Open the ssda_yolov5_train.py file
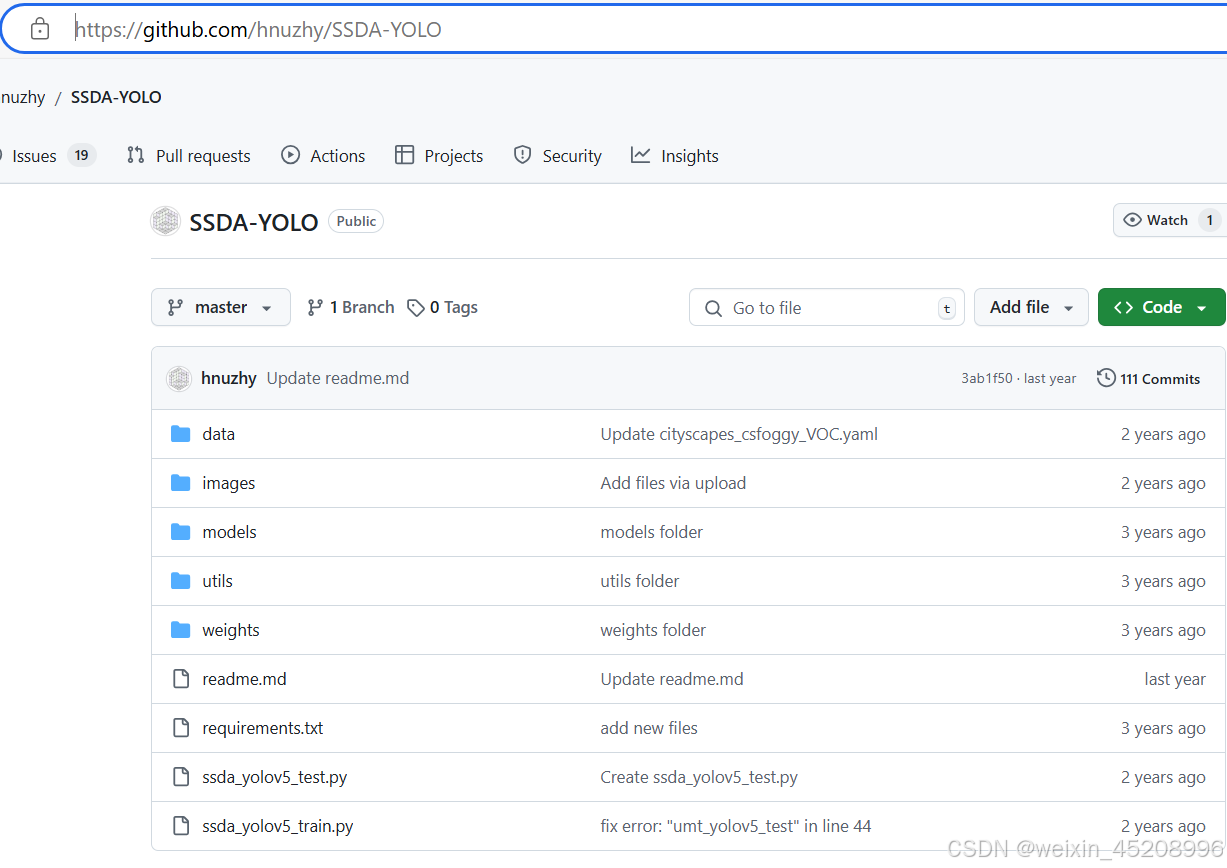This screenshot has height=868, width=1227. (x=278, y=826)
